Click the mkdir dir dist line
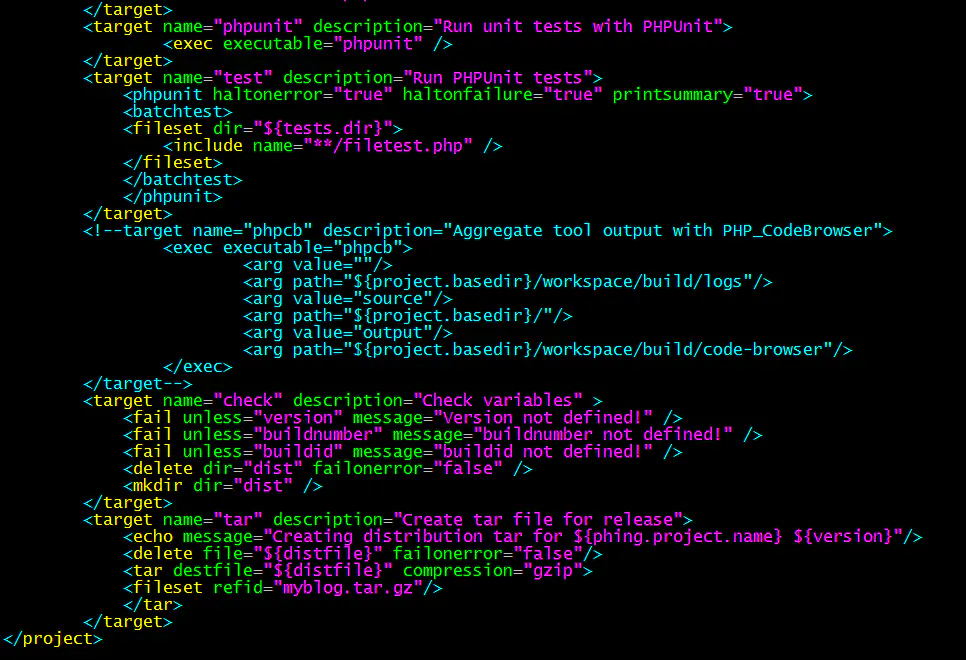Viewport: 966px width, 660px height. [222, 486]
